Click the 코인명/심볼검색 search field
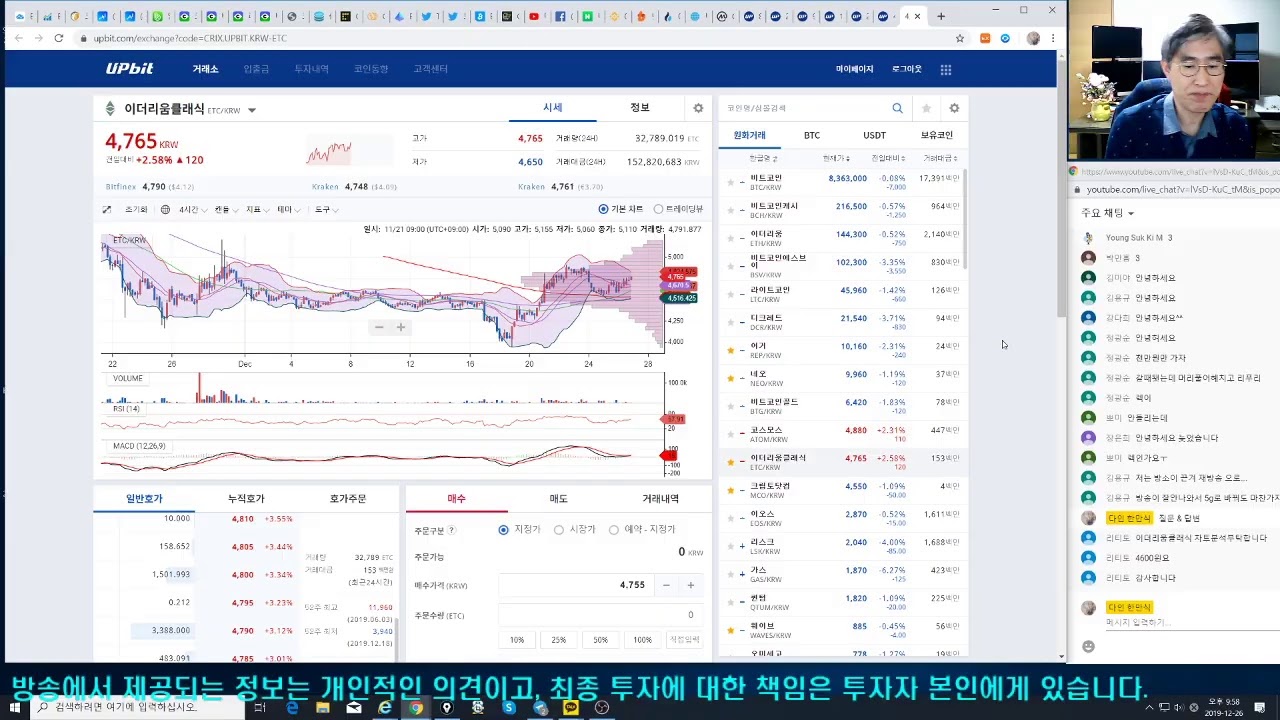 click(x=806, y=108)
